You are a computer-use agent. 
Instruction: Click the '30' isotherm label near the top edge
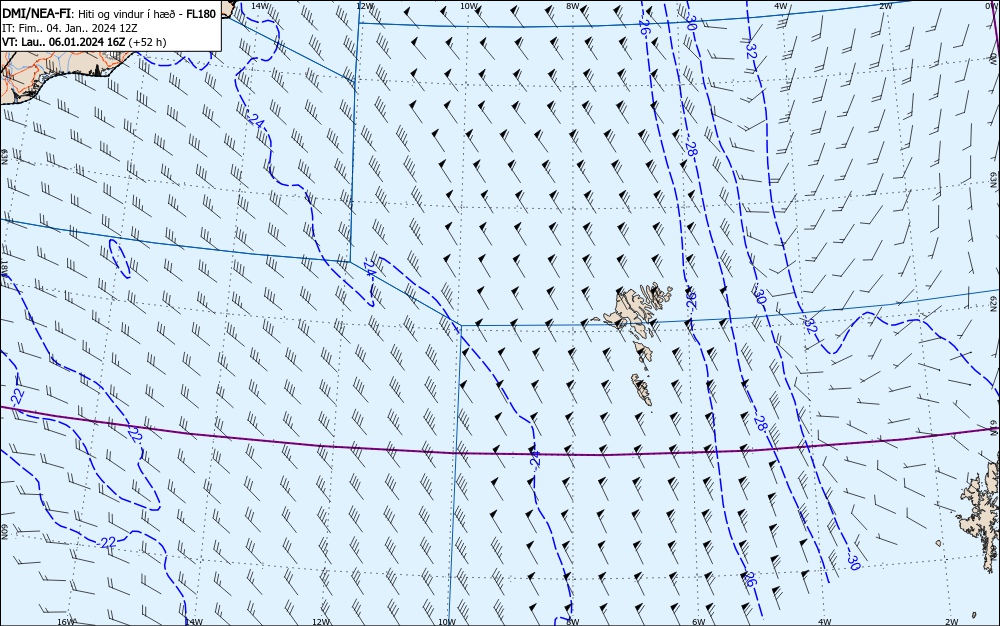tap(691, 23)
